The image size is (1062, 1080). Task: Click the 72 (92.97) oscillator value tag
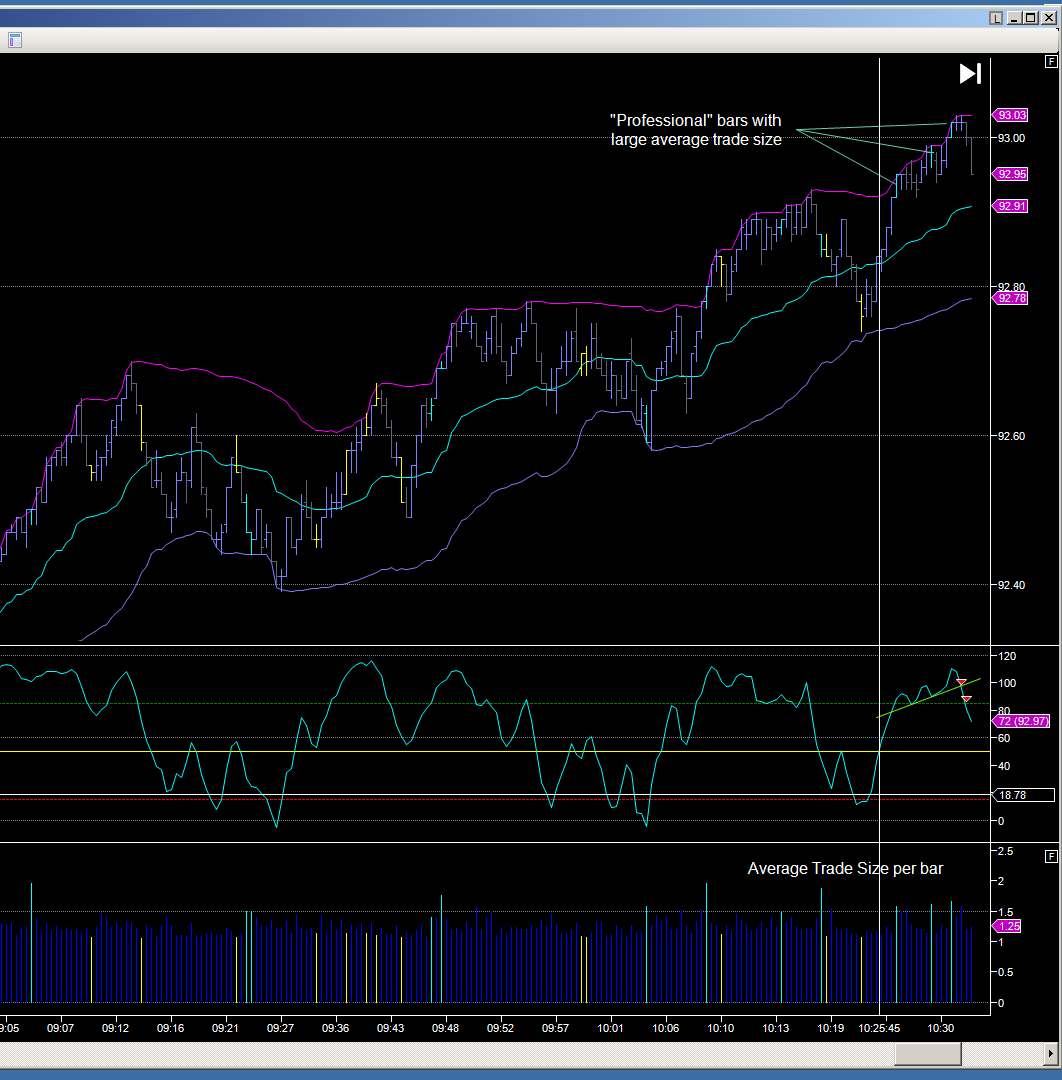point(1022,721)
